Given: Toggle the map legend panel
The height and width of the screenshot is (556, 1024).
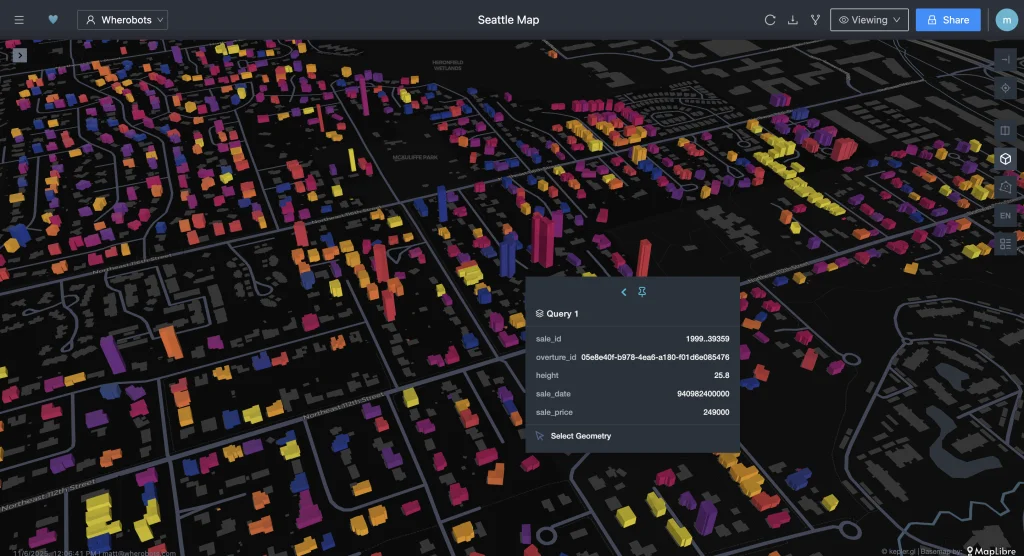Looking at the screenshot, I should point(1006,243).
